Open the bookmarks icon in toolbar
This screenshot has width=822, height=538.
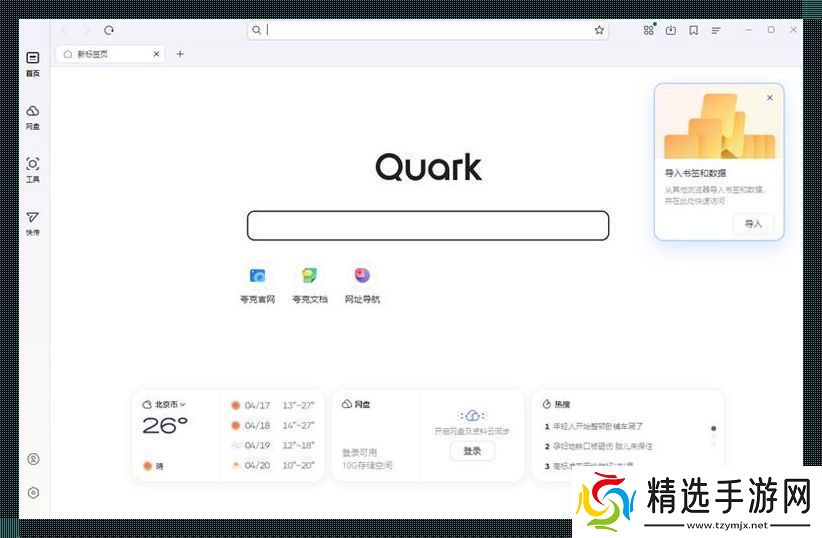[693, 30]
